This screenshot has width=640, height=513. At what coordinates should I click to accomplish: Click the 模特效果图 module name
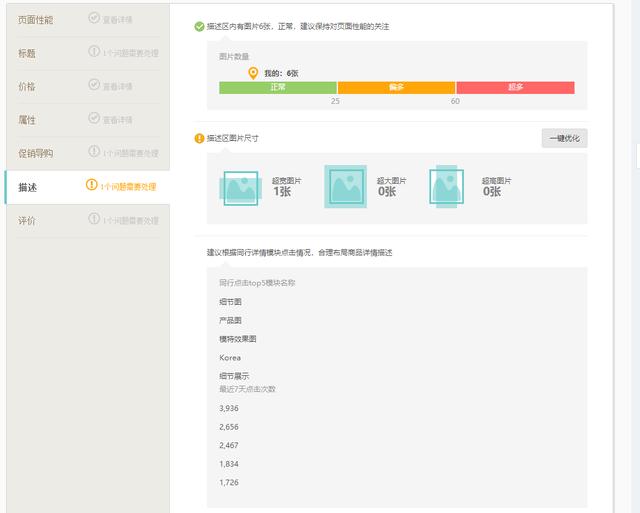pos(238,339)
